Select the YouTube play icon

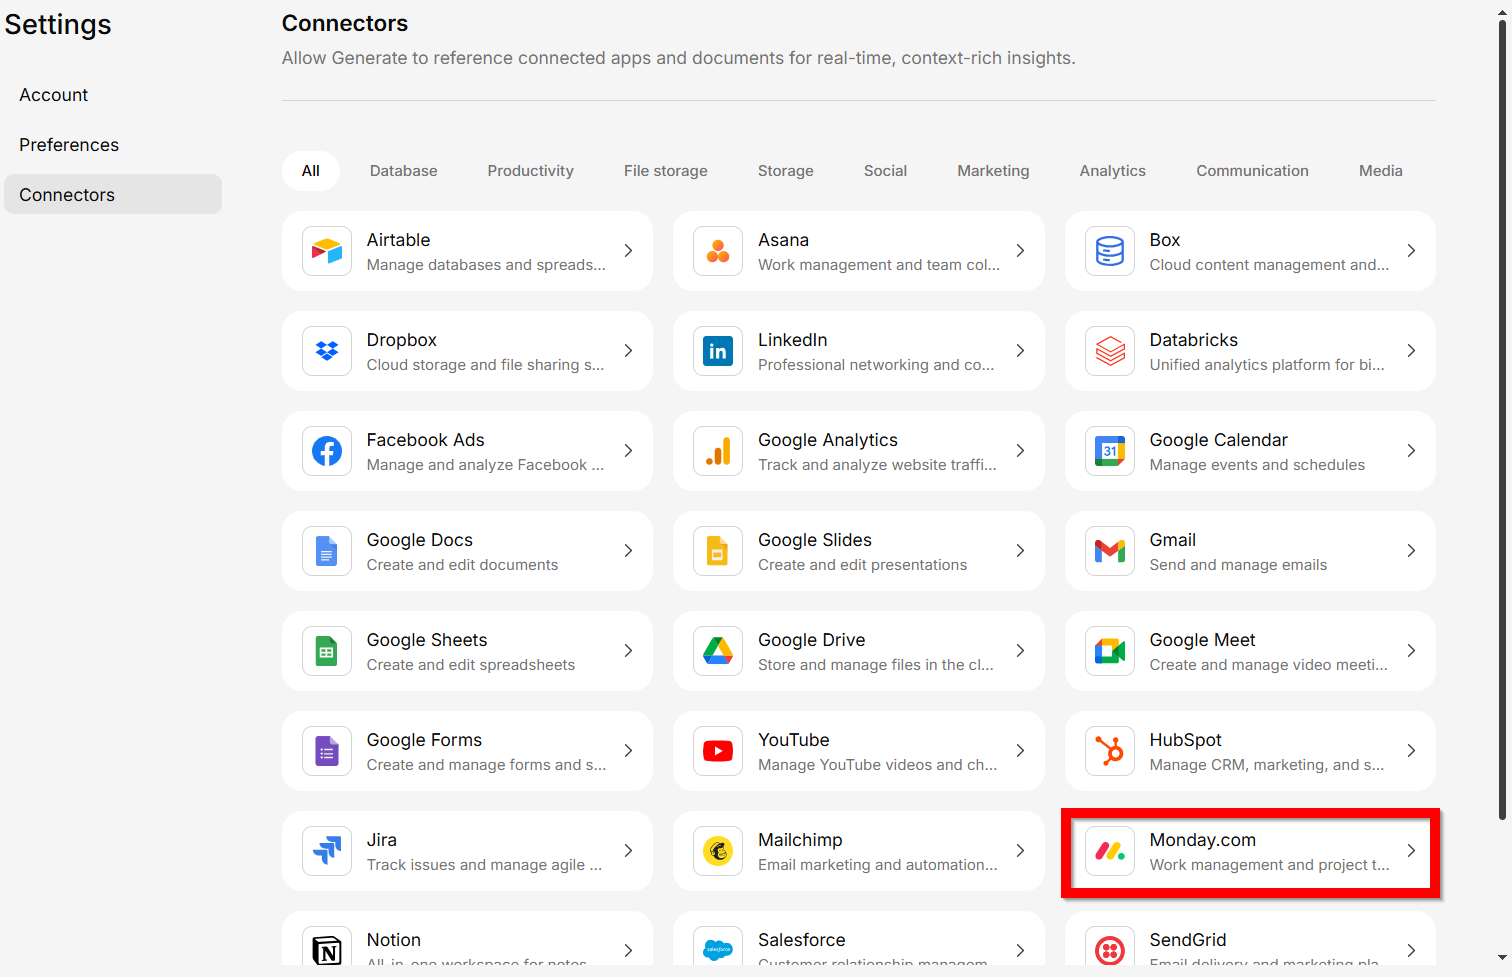(718, 751)
